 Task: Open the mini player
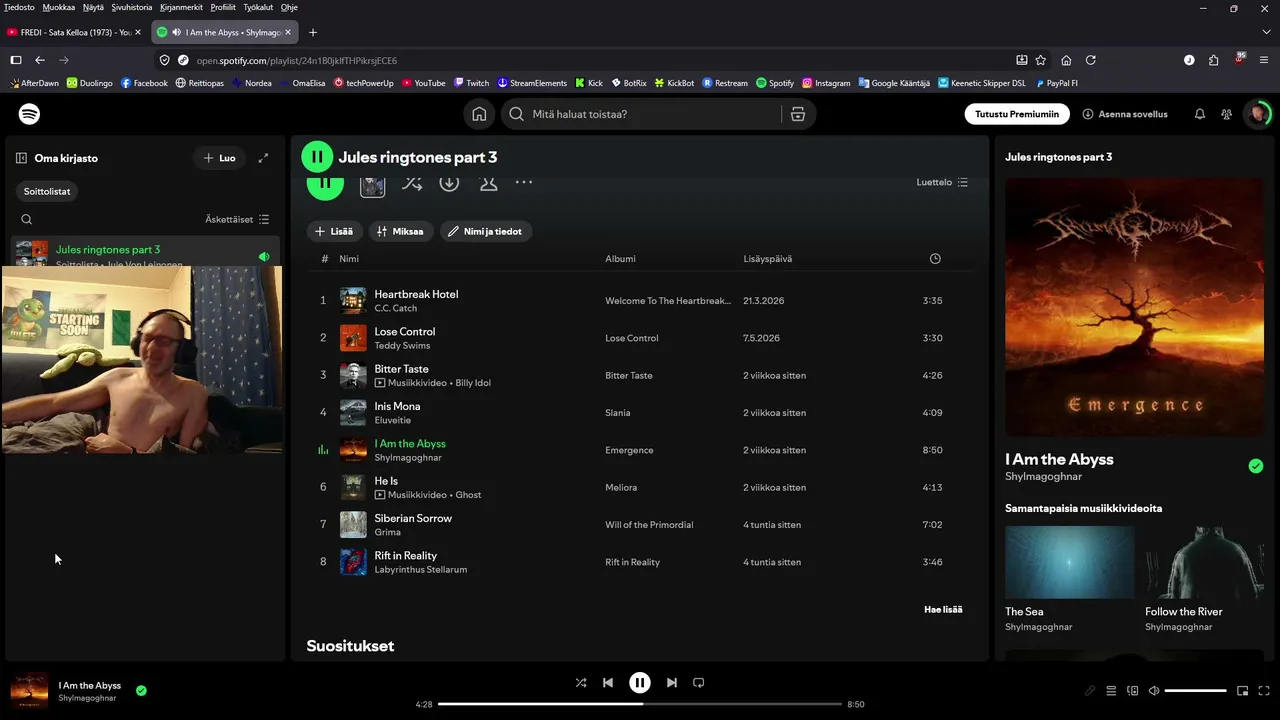click(x=1243, y=691)
